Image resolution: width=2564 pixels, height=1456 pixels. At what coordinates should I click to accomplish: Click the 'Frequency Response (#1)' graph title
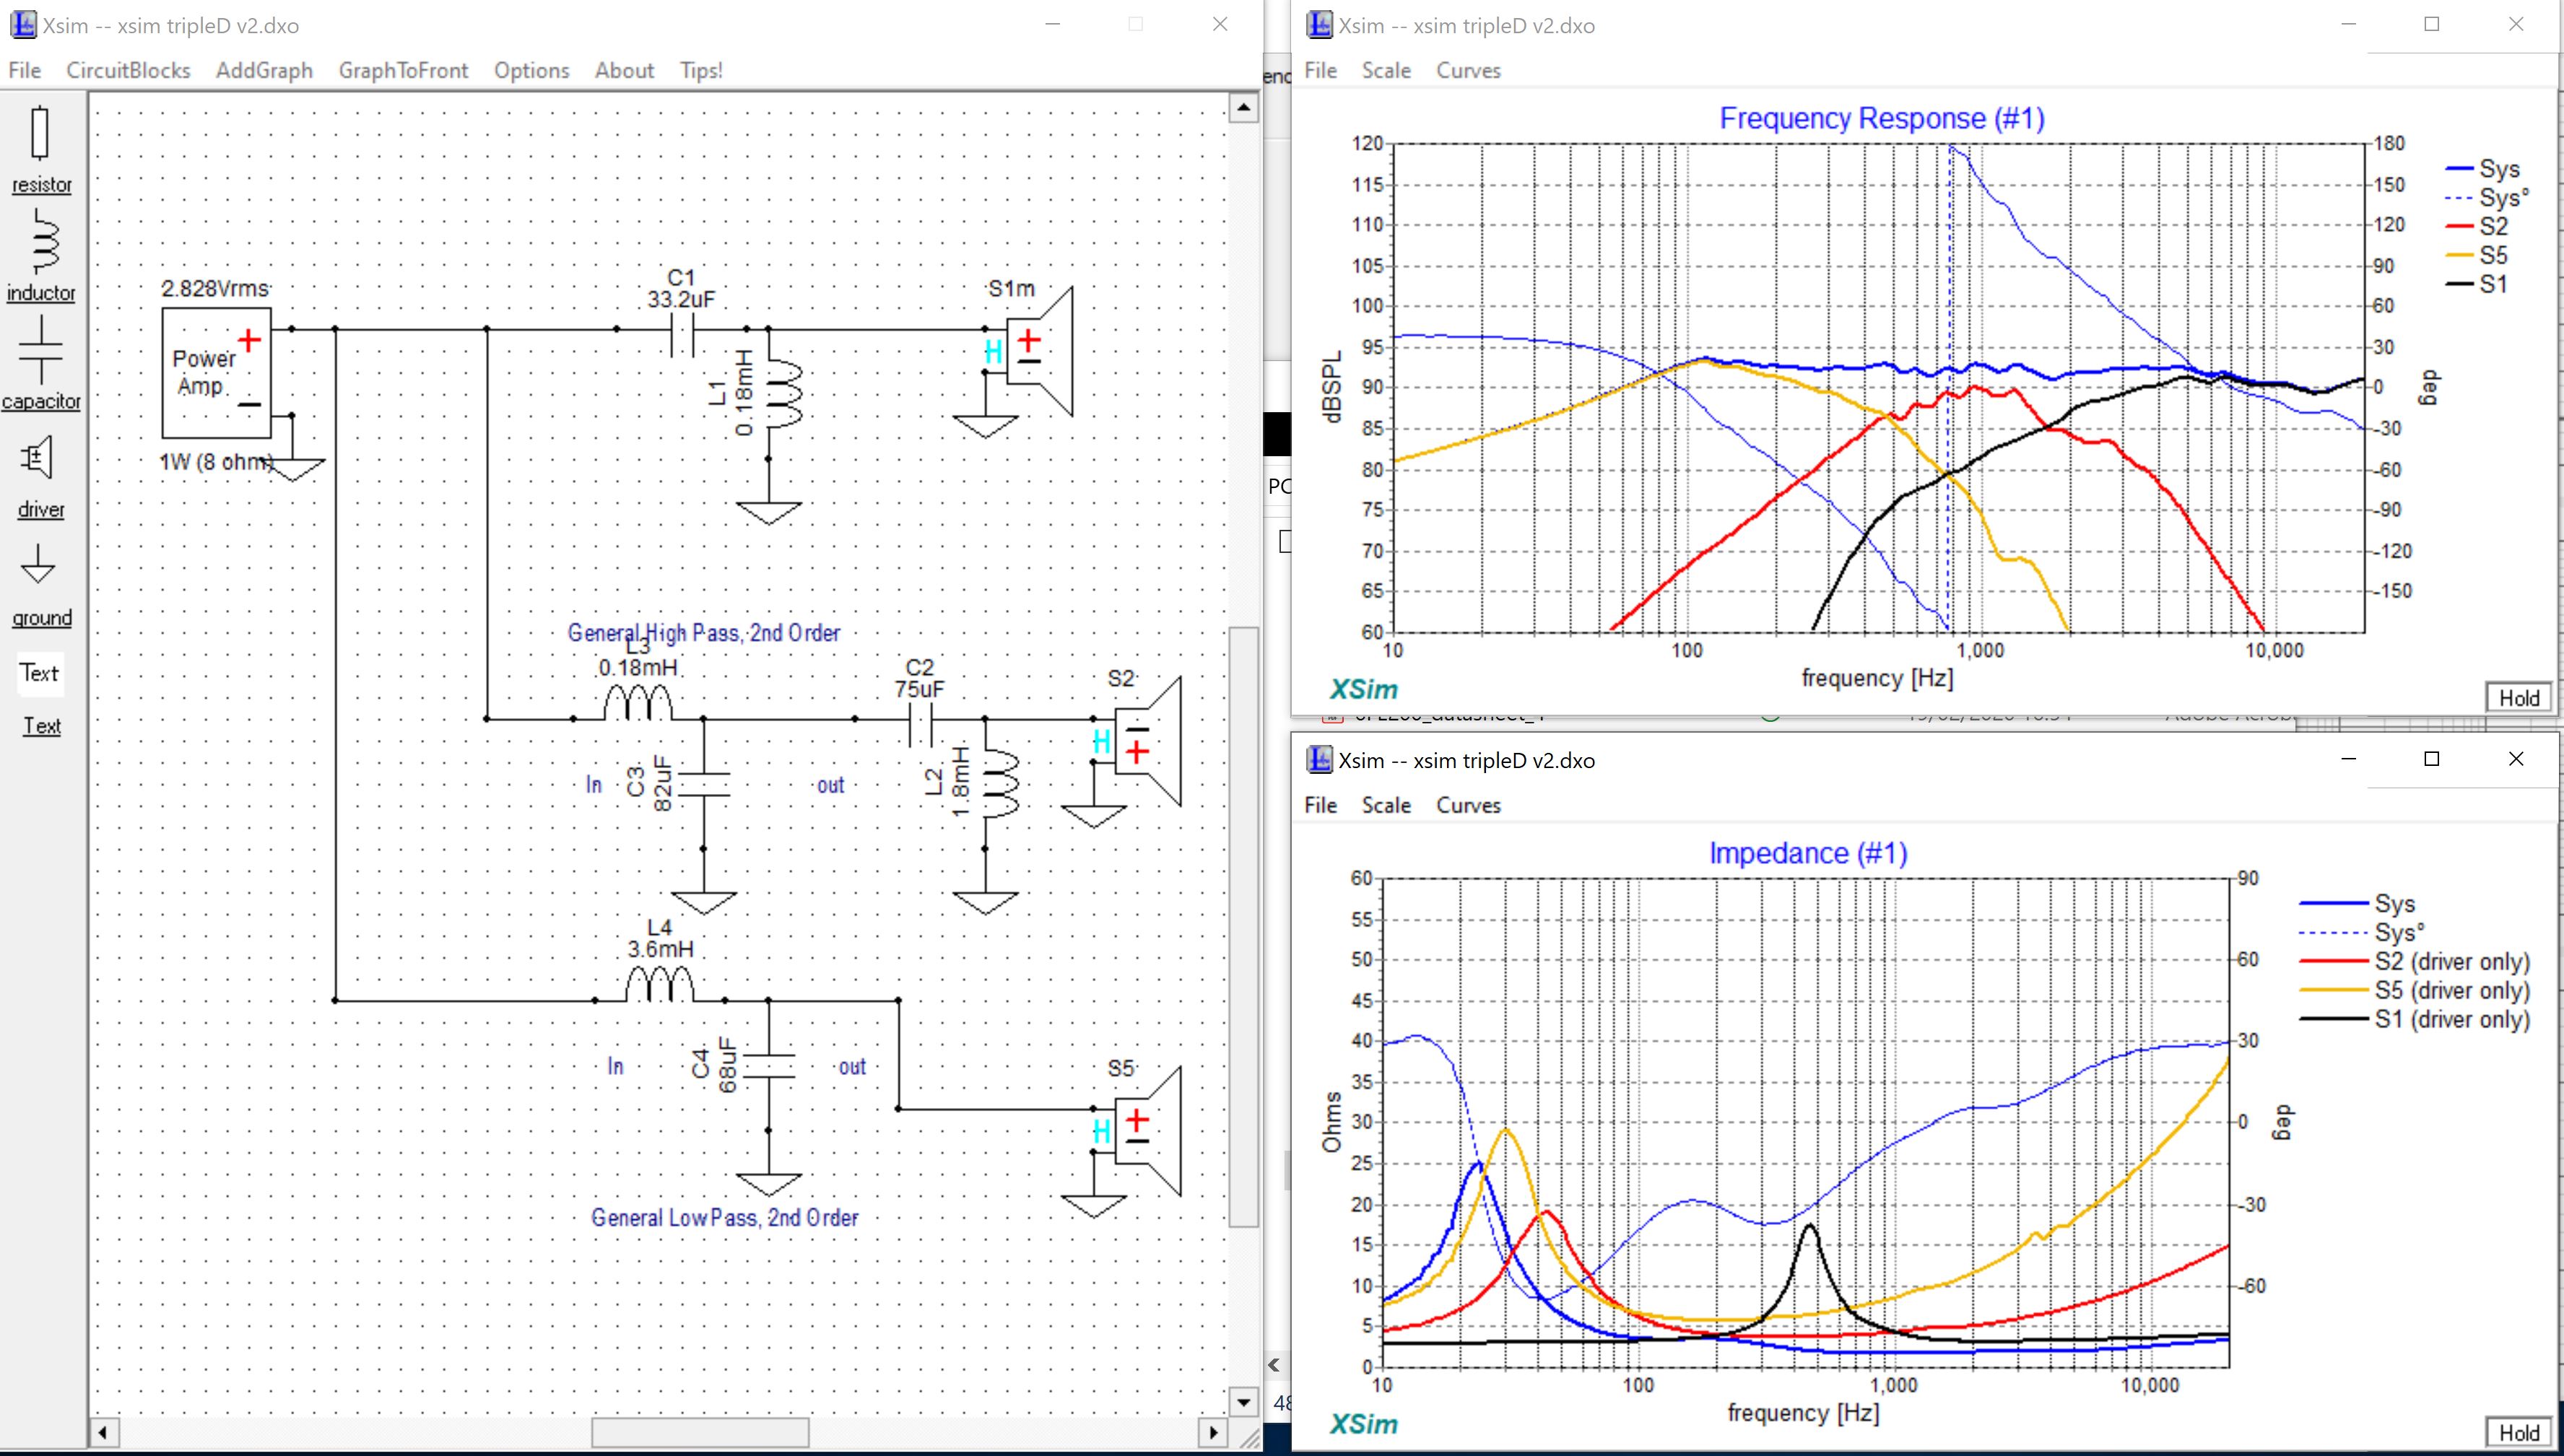(x=1881, y=118)
